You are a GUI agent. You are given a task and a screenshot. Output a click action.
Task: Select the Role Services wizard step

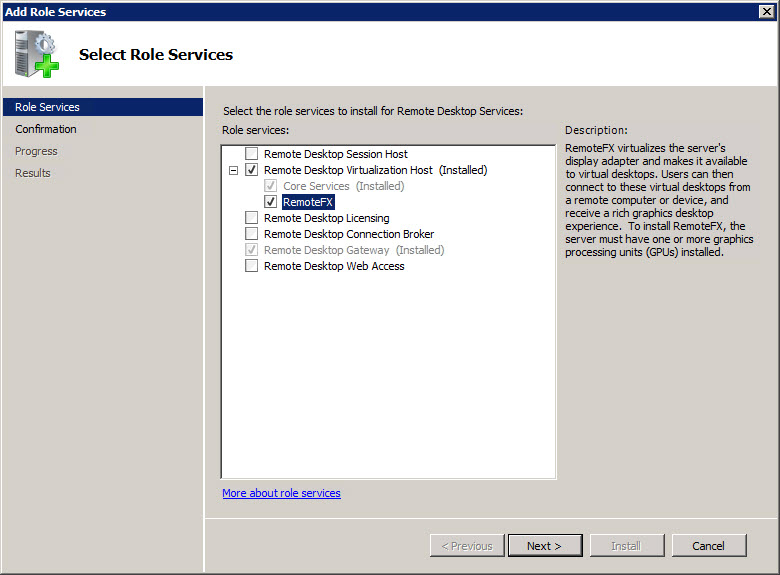click(x=103, y=107)
